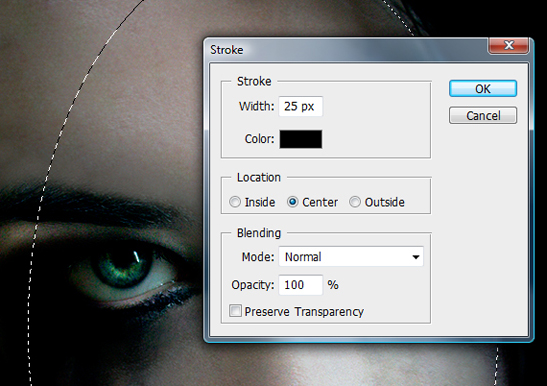
Task: Open the black stroke Color swatch
Action: click(300, 139)
